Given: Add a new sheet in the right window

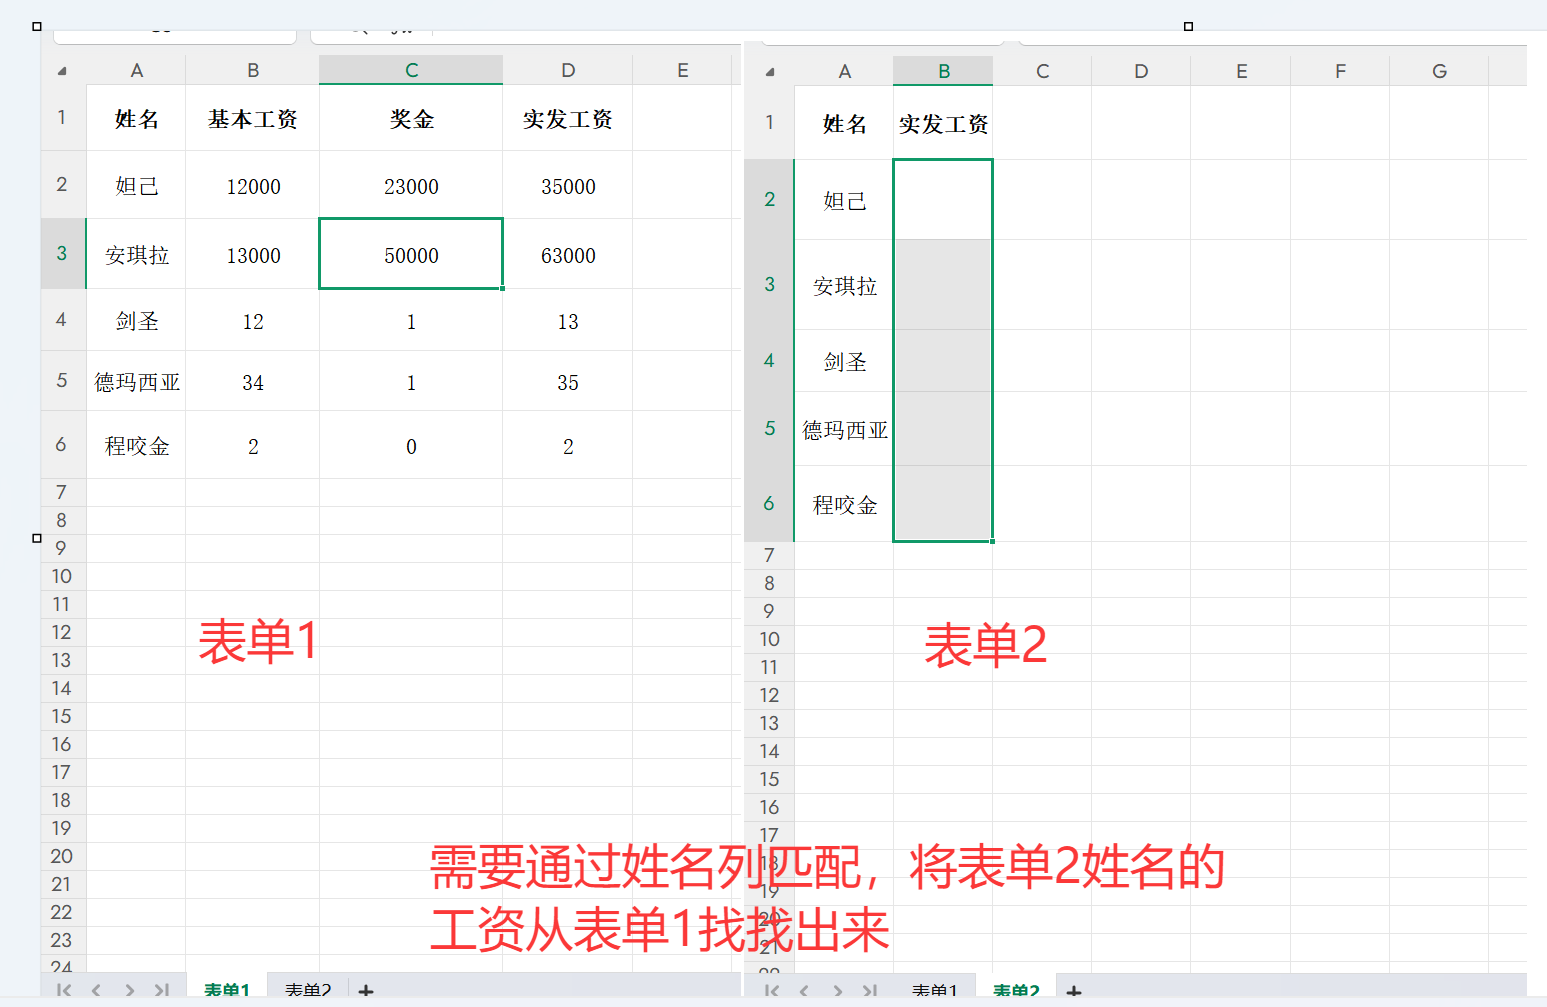Looking at the screenshot, I should coord(1074,992).
